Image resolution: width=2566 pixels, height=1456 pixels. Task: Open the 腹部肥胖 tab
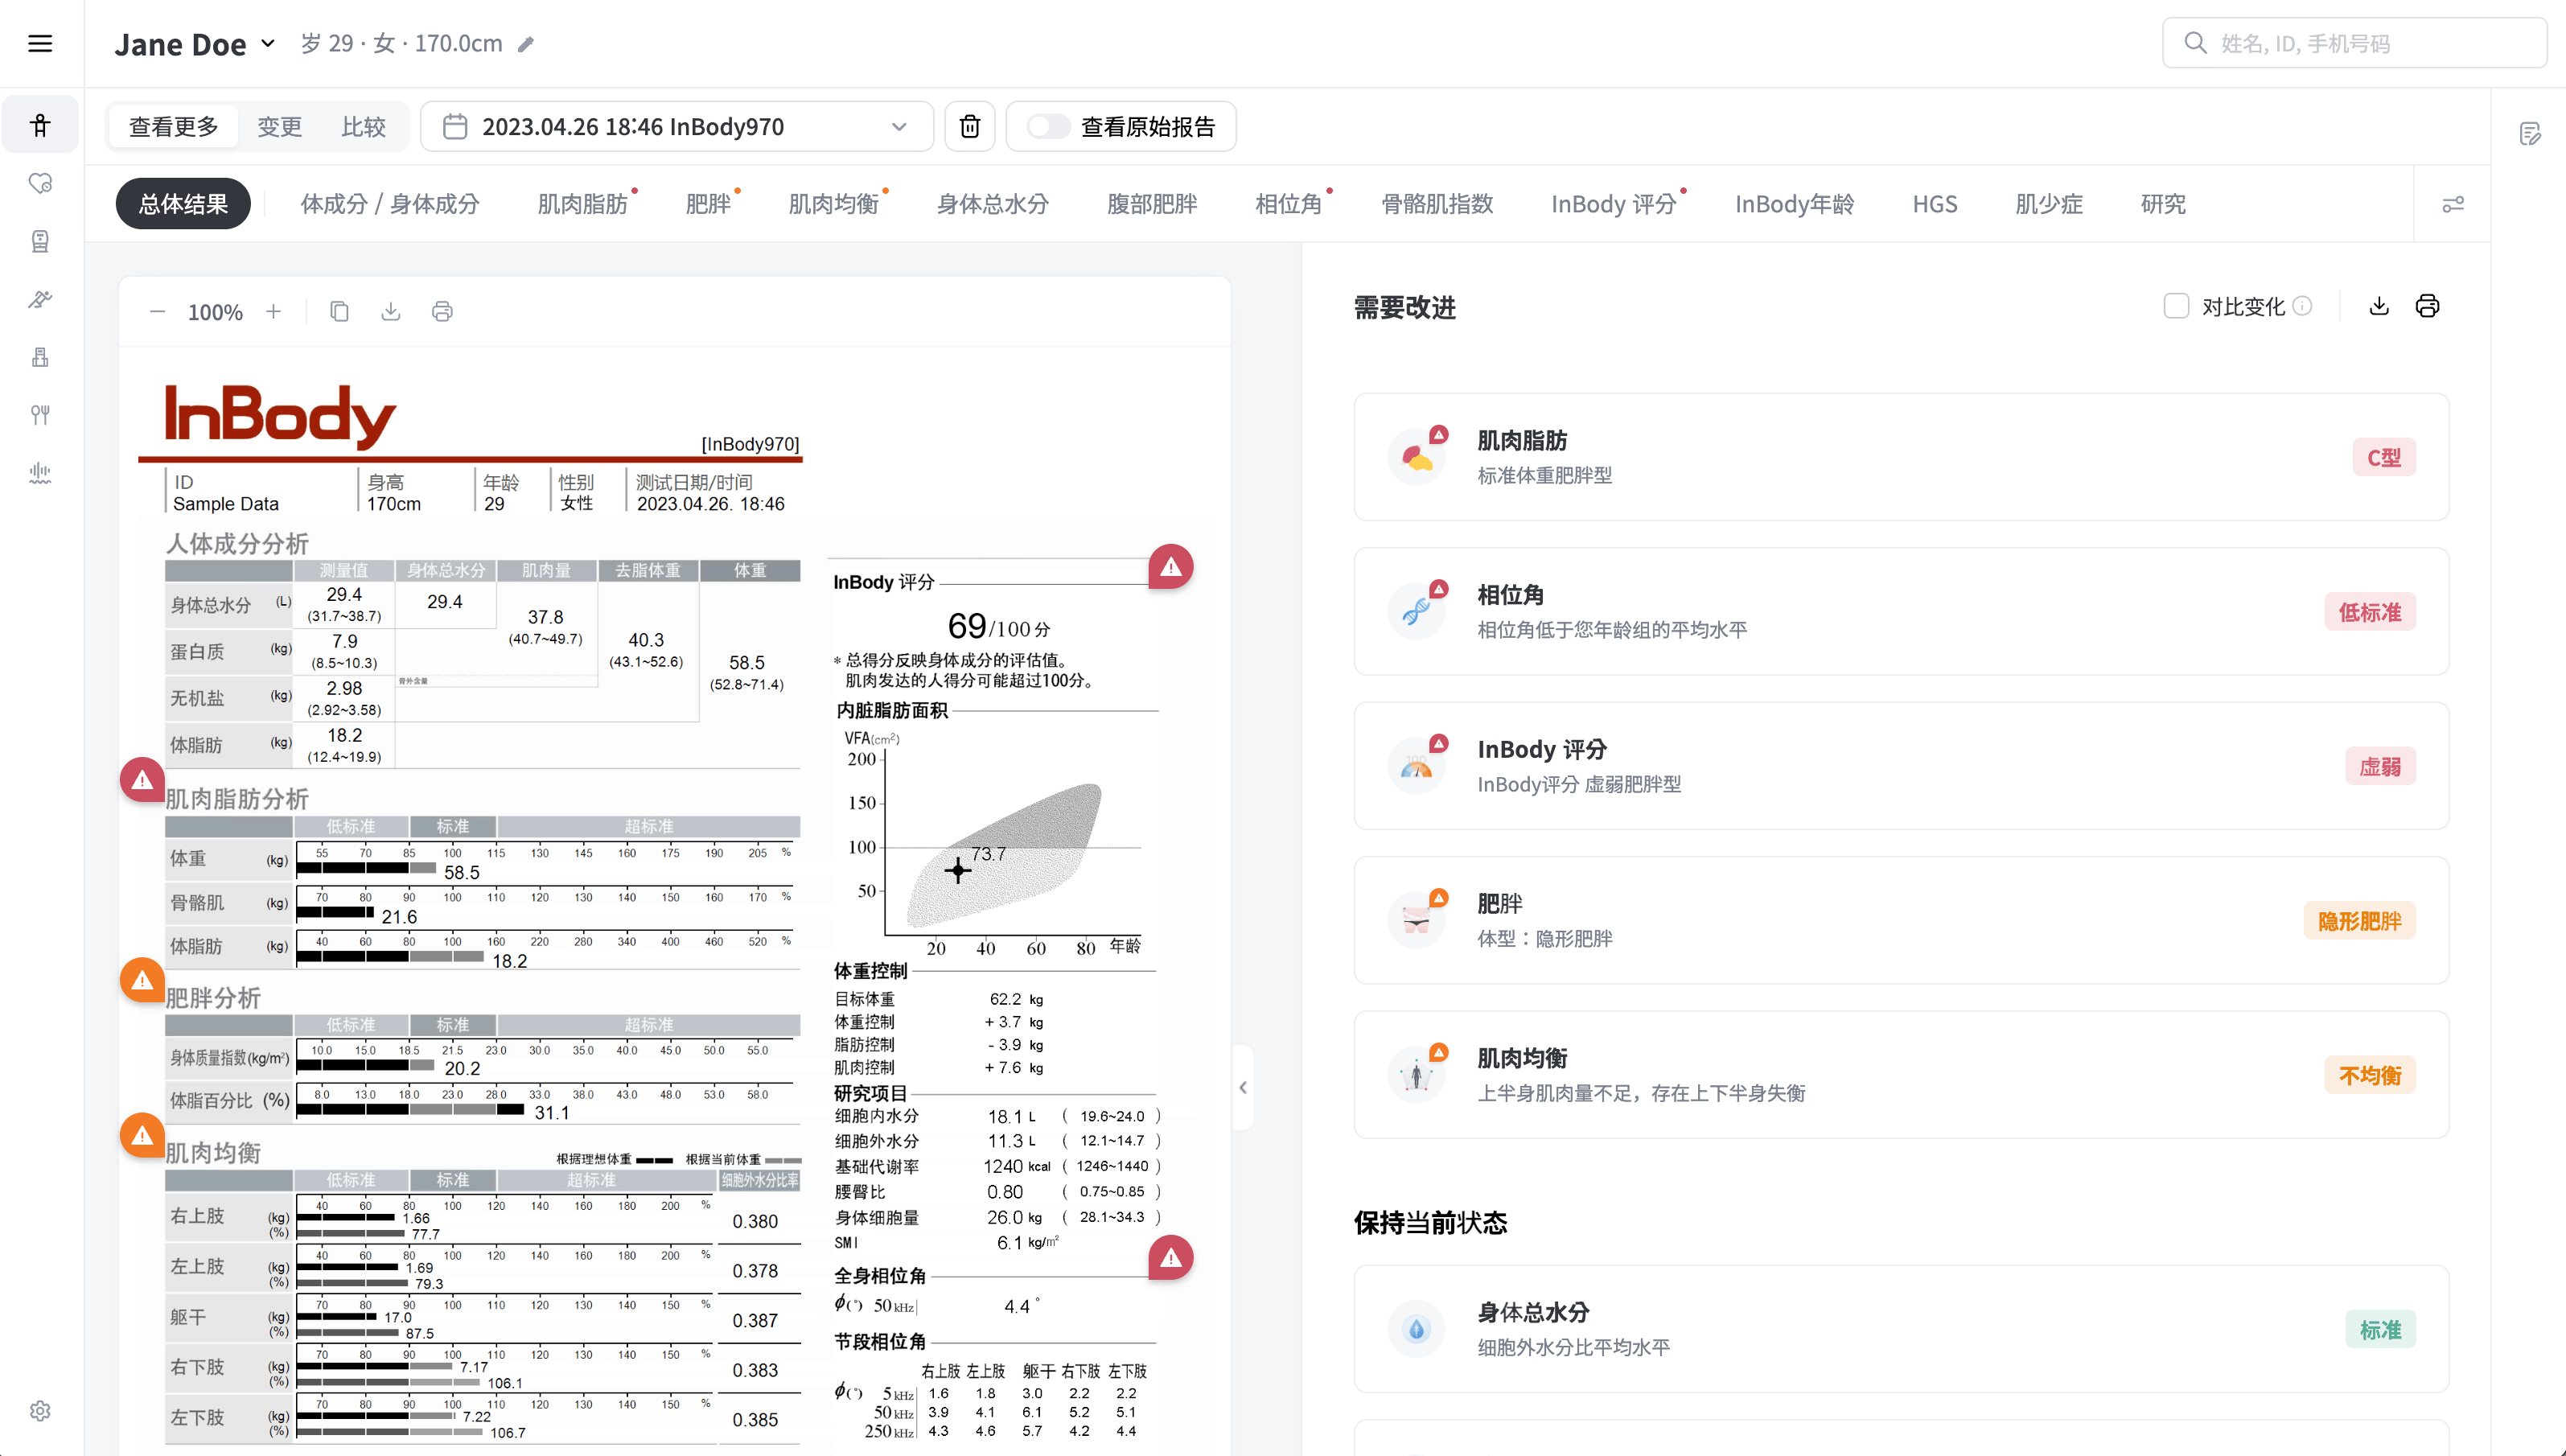[x=1152, y=204]
